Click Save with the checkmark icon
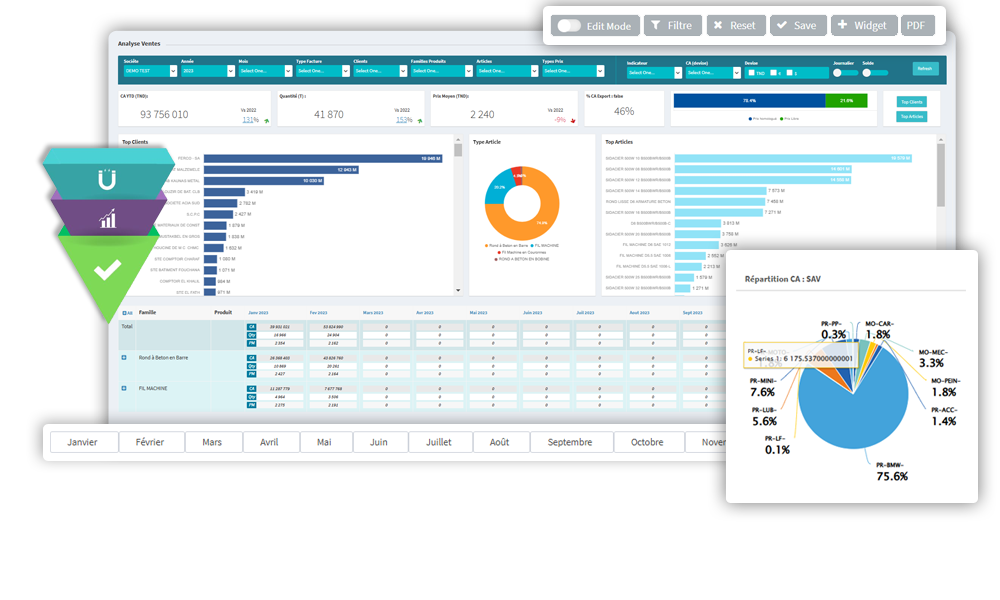The image size is (1000, 600). 796,26
